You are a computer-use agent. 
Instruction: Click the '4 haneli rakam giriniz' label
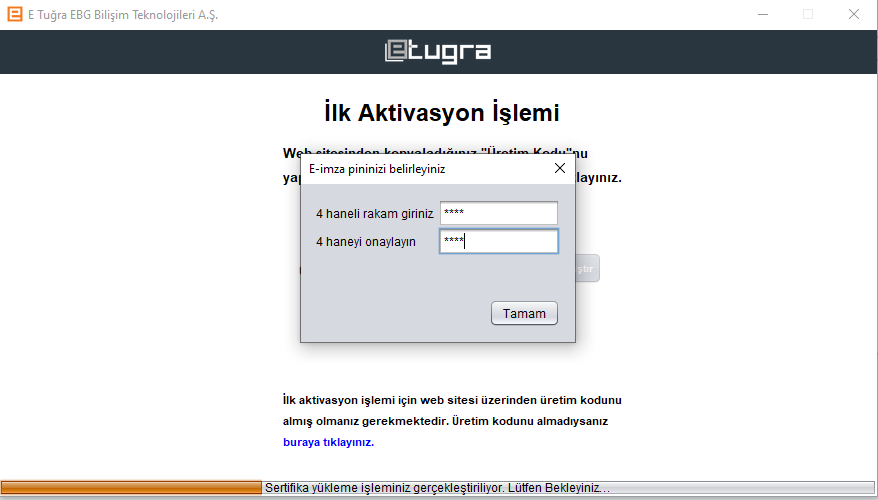point(375,213)
